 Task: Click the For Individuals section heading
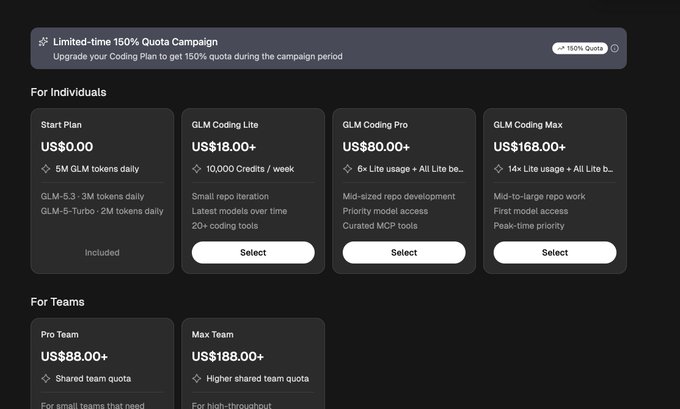(68, 92)
